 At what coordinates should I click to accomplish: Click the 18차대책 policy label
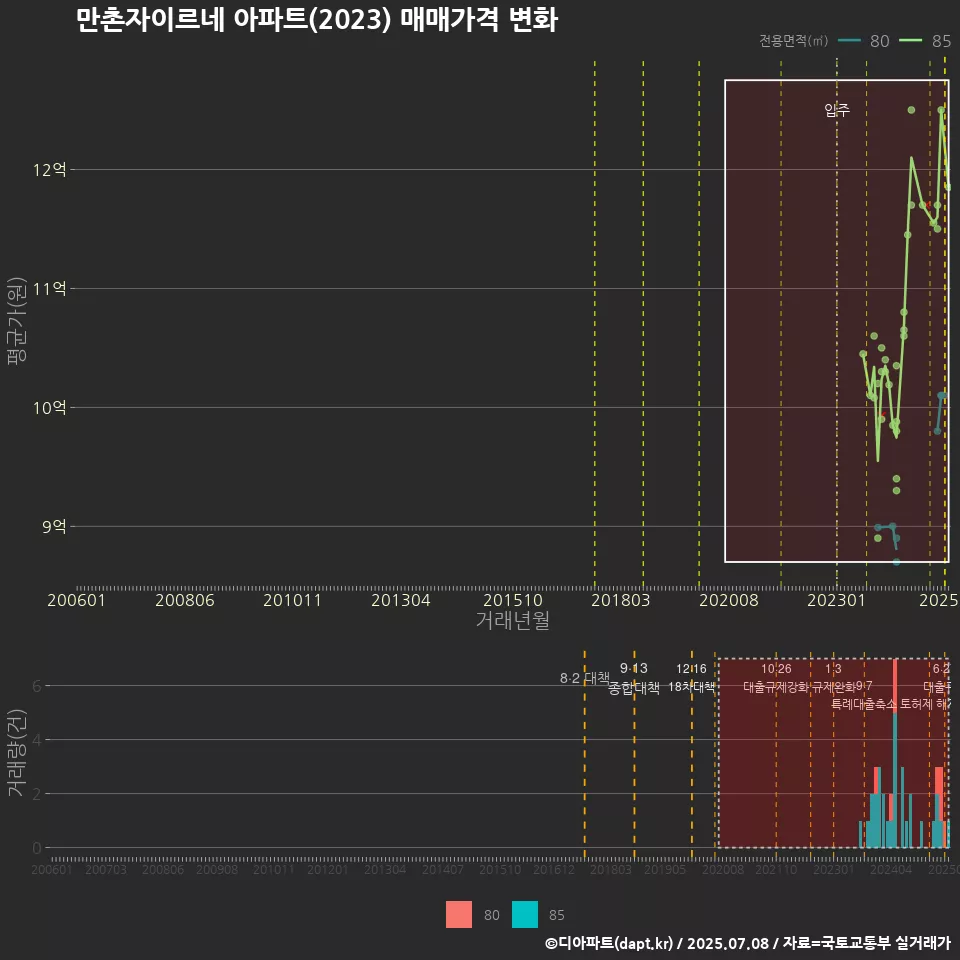pyautogui.click(x=691, y=686)
